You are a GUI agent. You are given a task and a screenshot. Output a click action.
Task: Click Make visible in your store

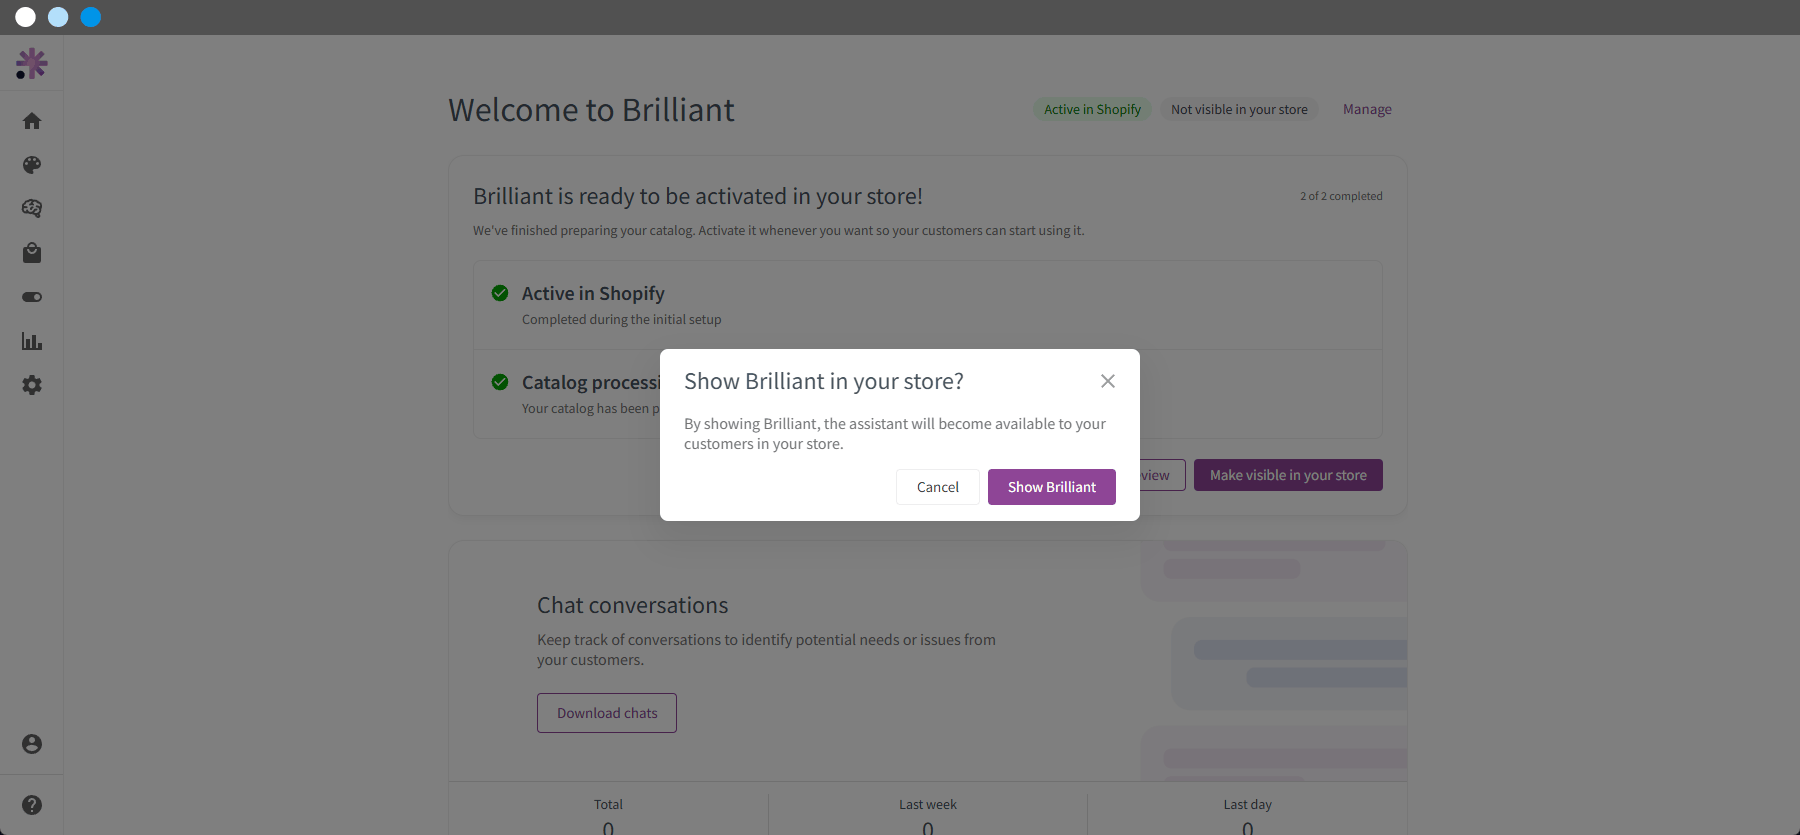[x=1288, y=475]
